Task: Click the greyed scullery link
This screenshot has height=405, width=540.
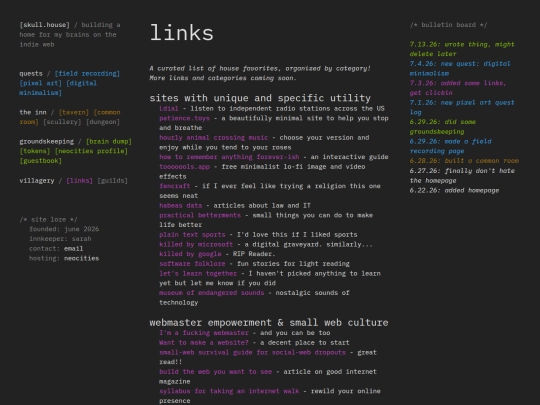Action: pos(62,122)
